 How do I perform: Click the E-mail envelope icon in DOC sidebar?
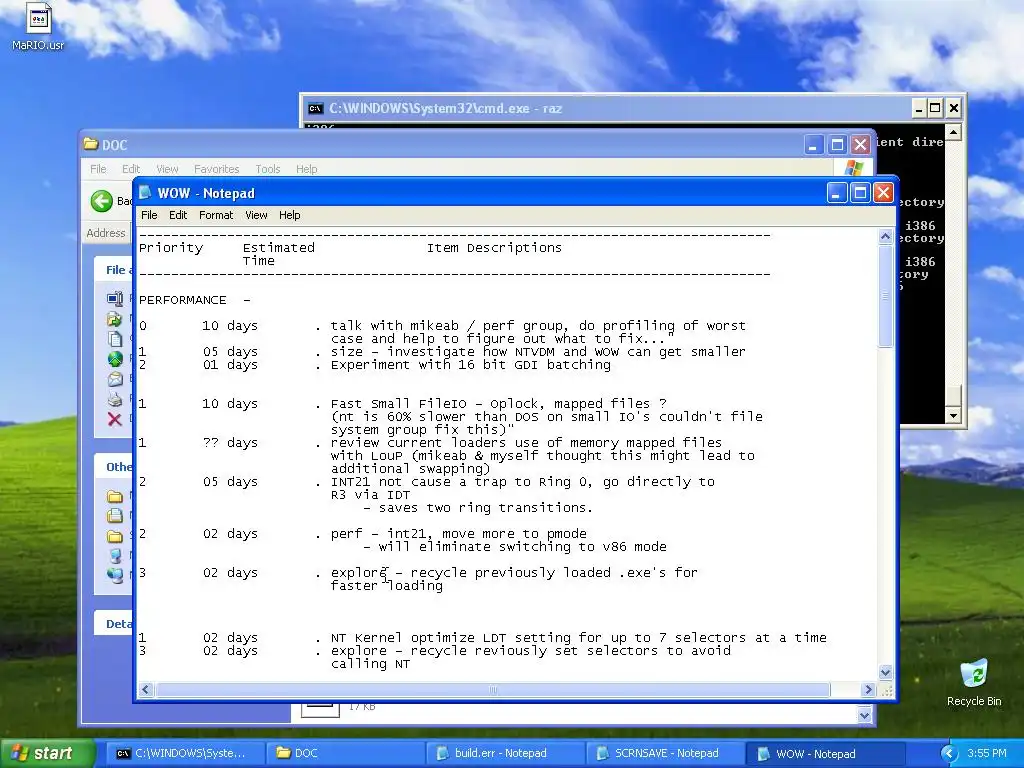(x=115, y=379)
